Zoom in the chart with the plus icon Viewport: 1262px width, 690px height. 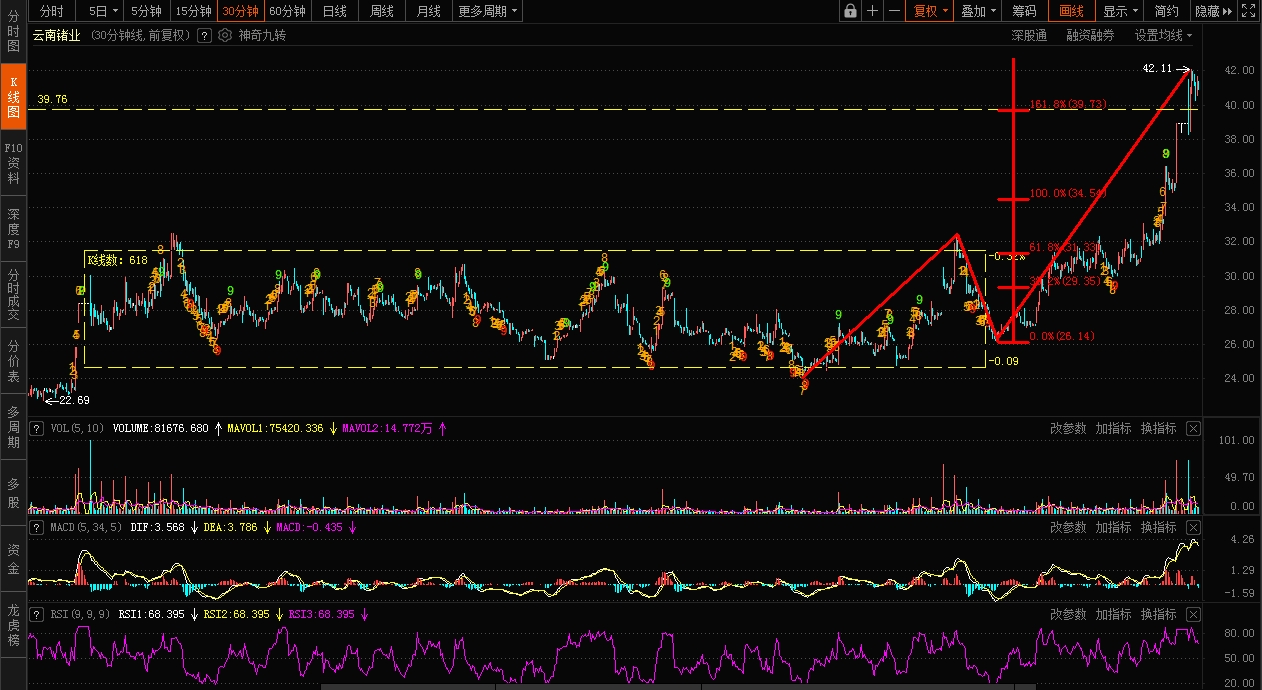(872, 11)
